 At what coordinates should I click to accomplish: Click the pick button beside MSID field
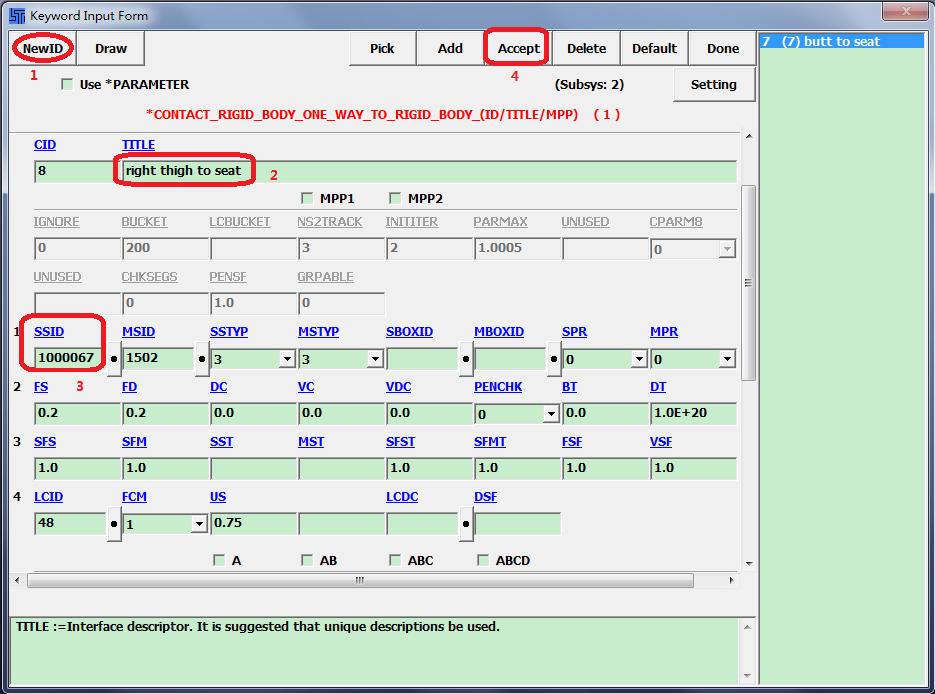pos(202,358)
